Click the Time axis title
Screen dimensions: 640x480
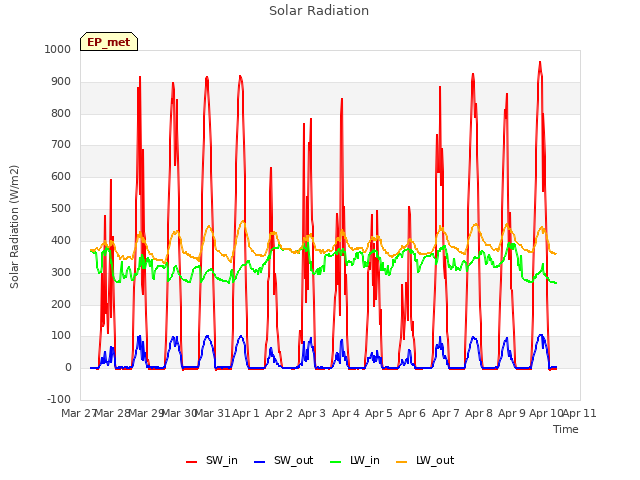point(566,429)
